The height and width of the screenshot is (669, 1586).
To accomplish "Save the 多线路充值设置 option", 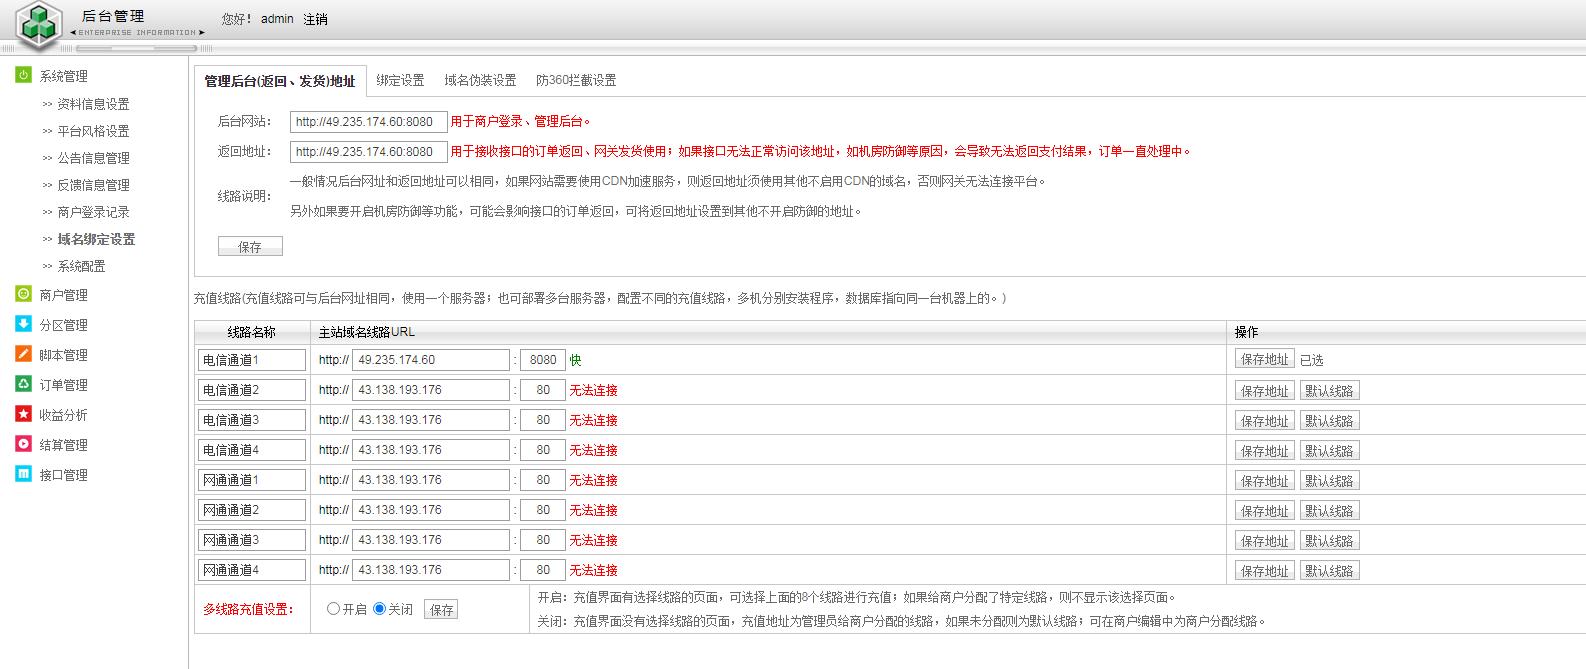I will coord(441,609).
